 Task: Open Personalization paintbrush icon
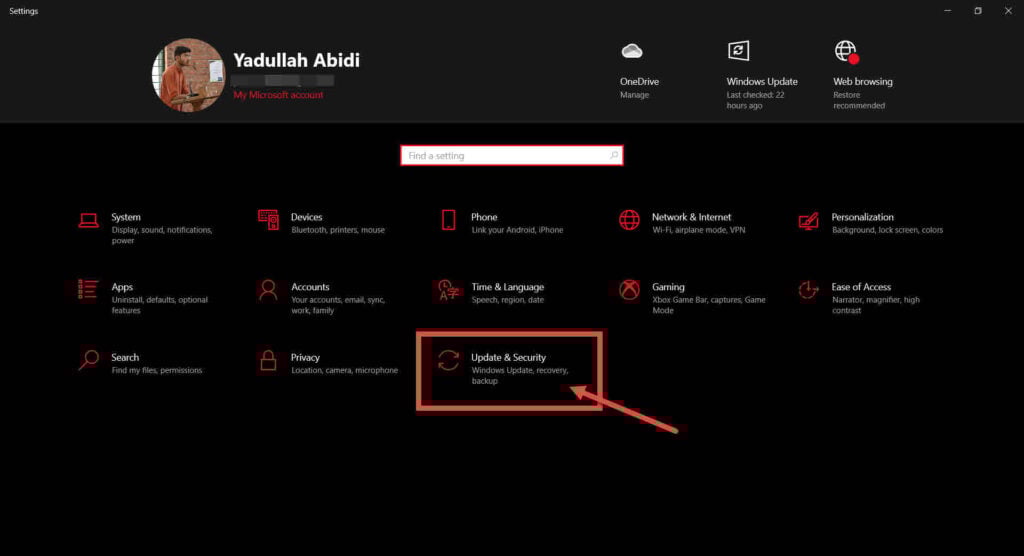[808, 221]
